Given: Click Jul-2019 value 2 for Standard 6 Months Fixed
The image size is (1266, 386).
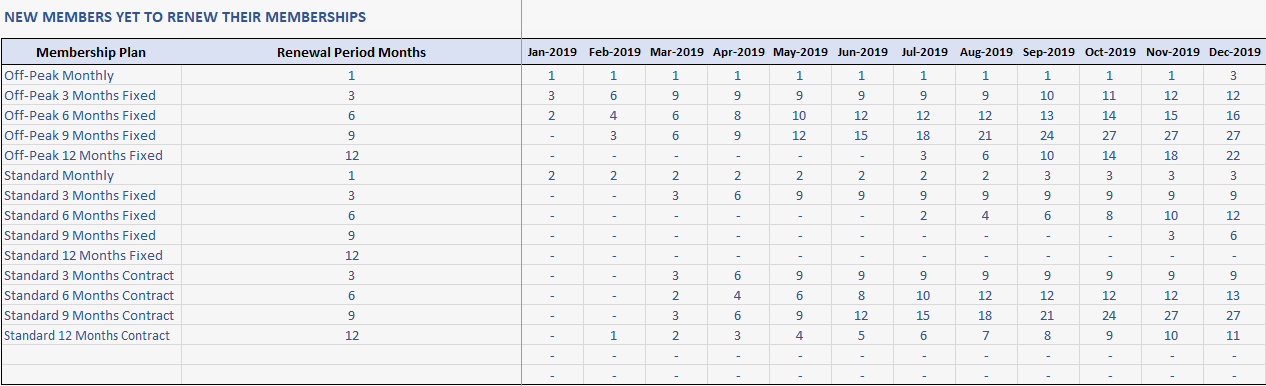Looking at the screenshot, I should [x=923, y=215].
